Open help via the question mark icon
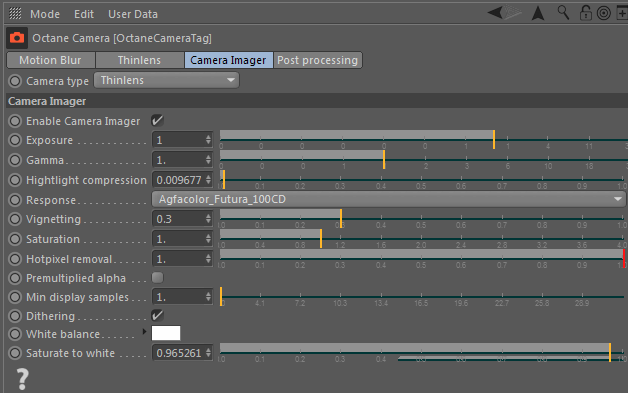 click(x=22, y=379)
